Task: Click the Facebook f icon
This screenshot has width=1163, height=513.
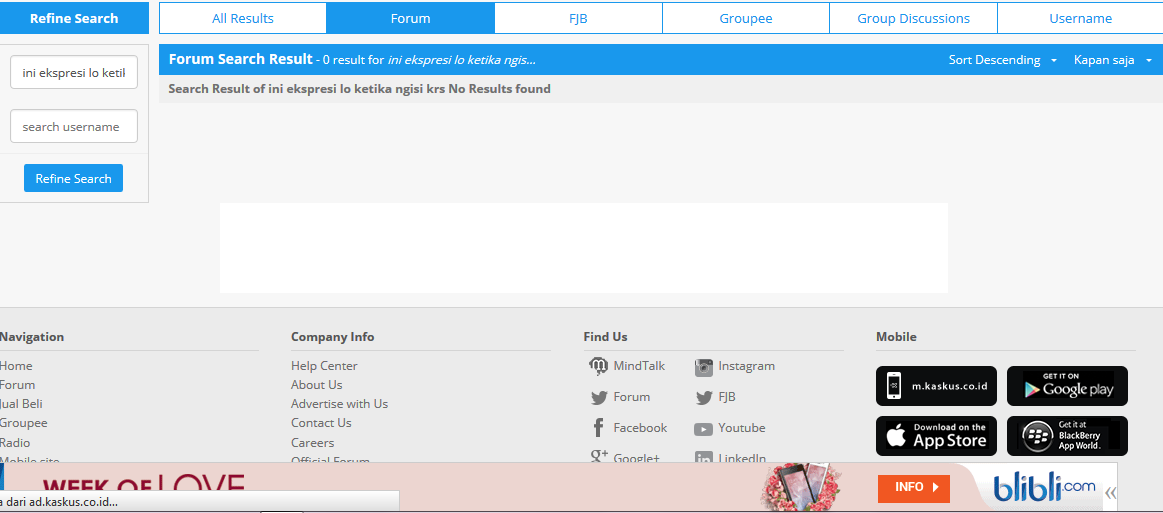Action: point(599,428)
